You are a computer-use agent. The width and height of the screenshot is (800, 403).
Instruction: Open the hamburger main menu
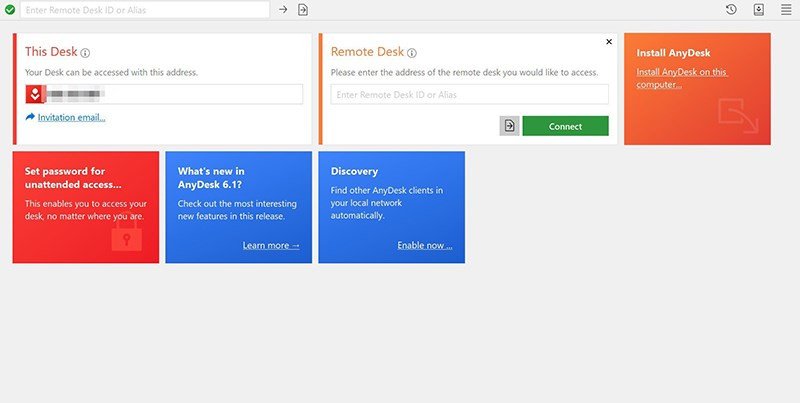[786, 10]
